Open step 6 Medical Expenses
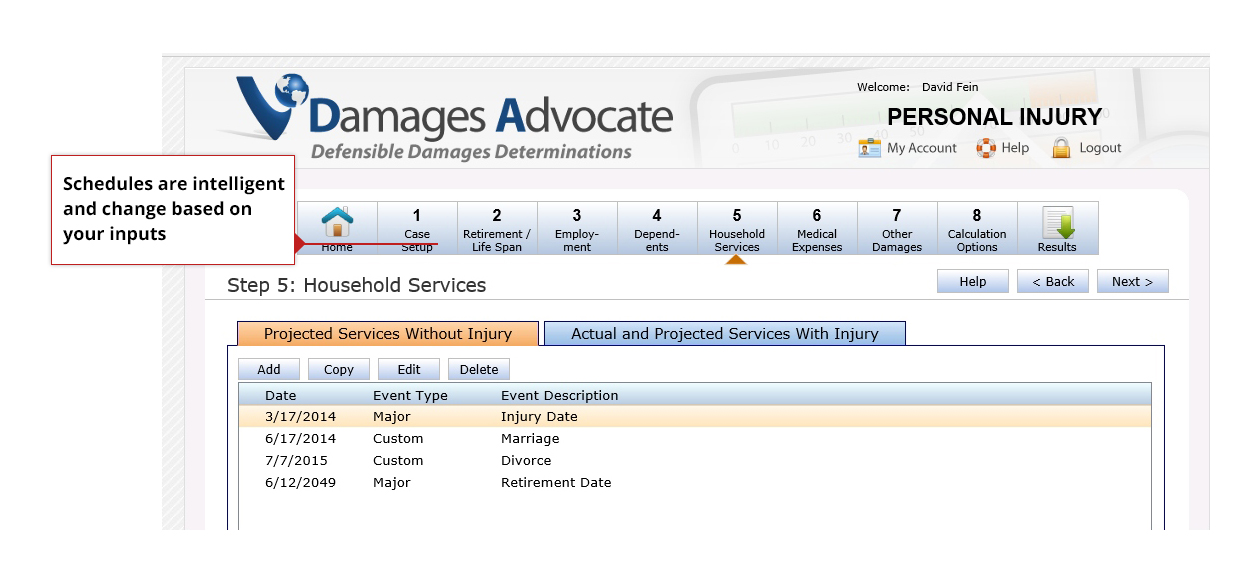Image resolution: width=1257 pixels, height=582 pixels. [817, 228]
